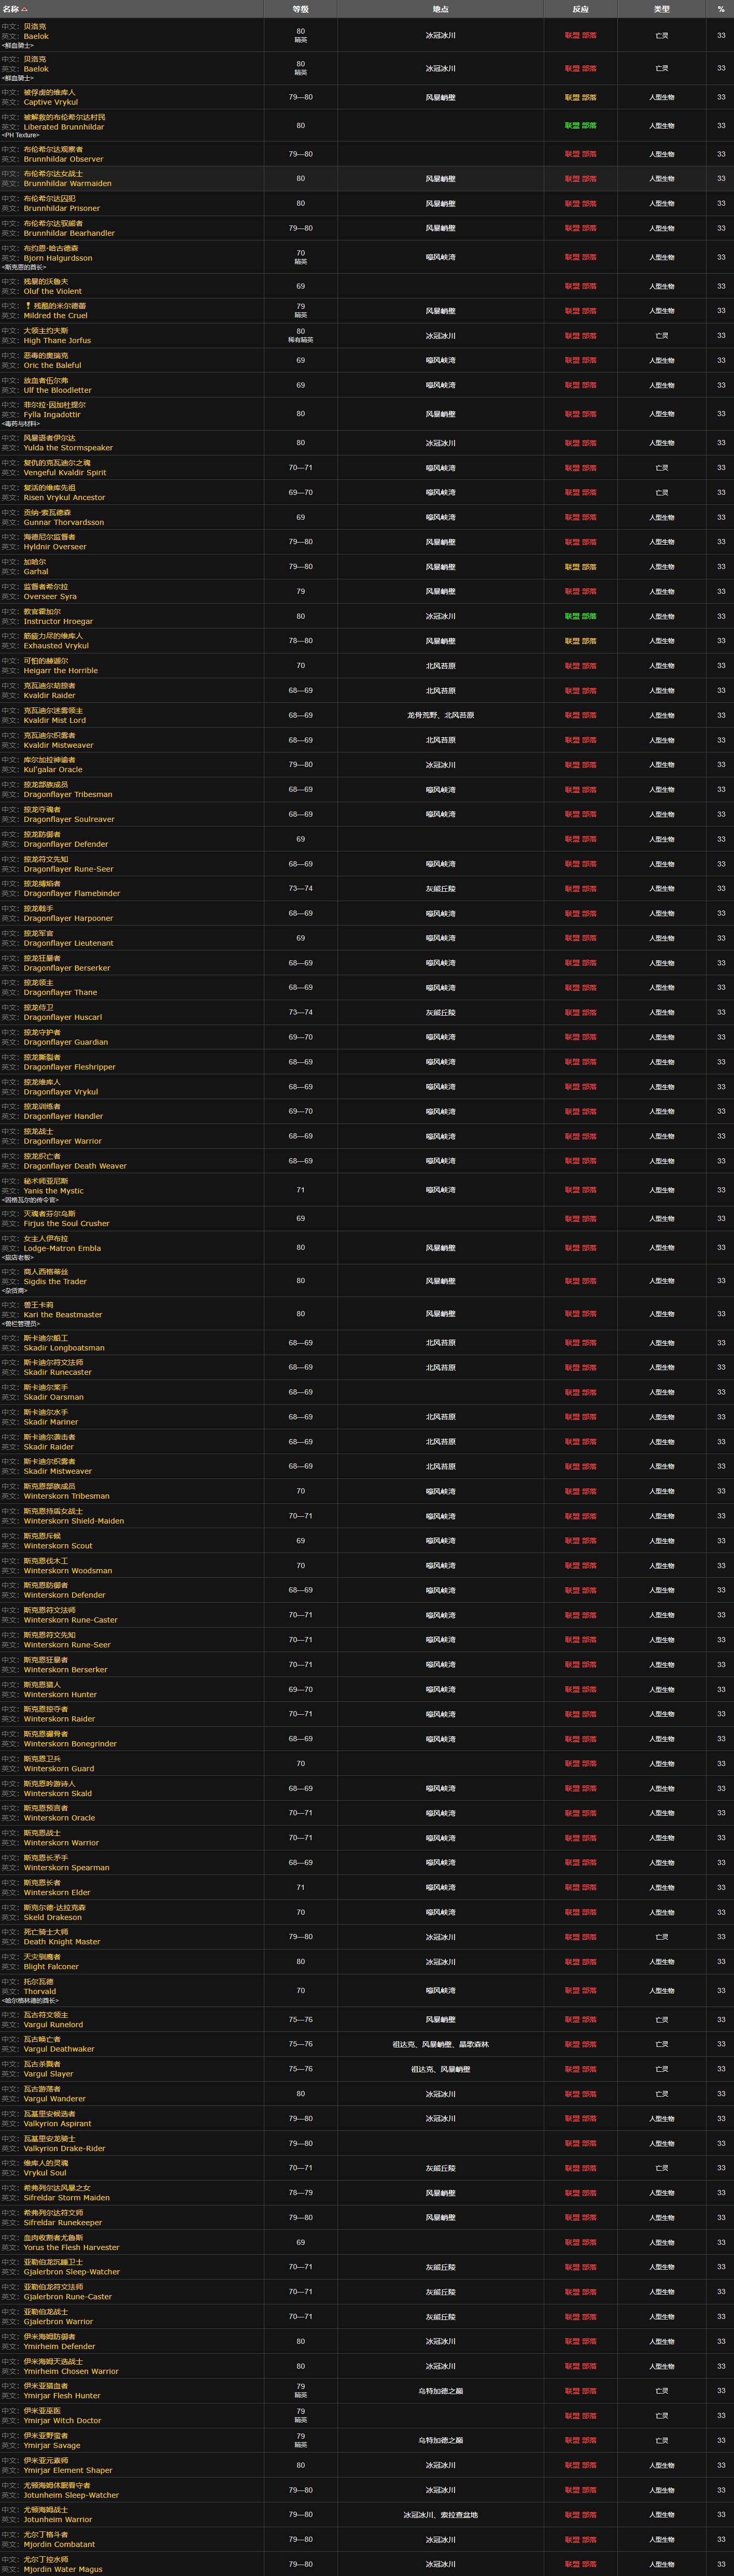Sort the table by the 反应 column
This screenshot has height=2576, width=734.
(x=580, y=9)
